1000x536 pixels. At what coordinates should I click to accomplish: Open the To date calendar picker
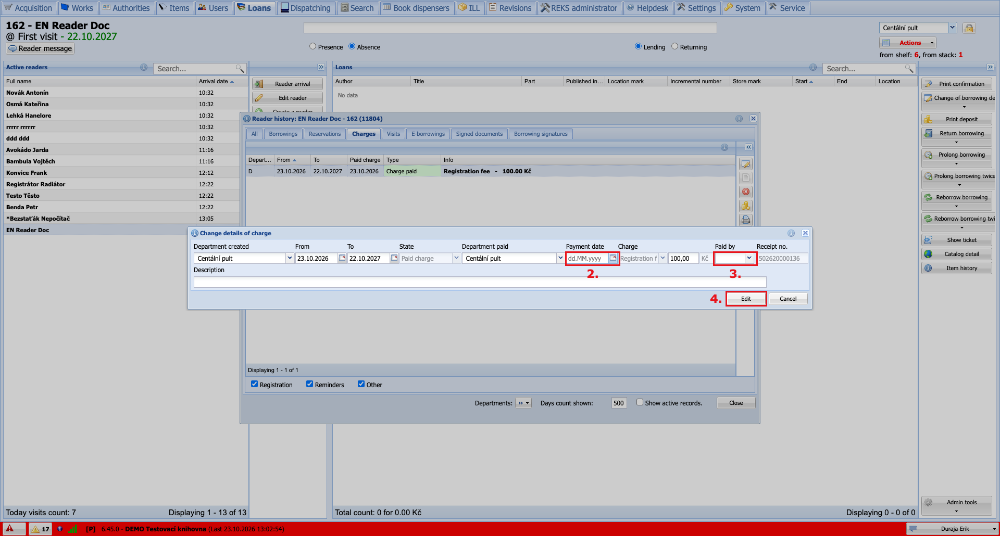coord(393,258)
